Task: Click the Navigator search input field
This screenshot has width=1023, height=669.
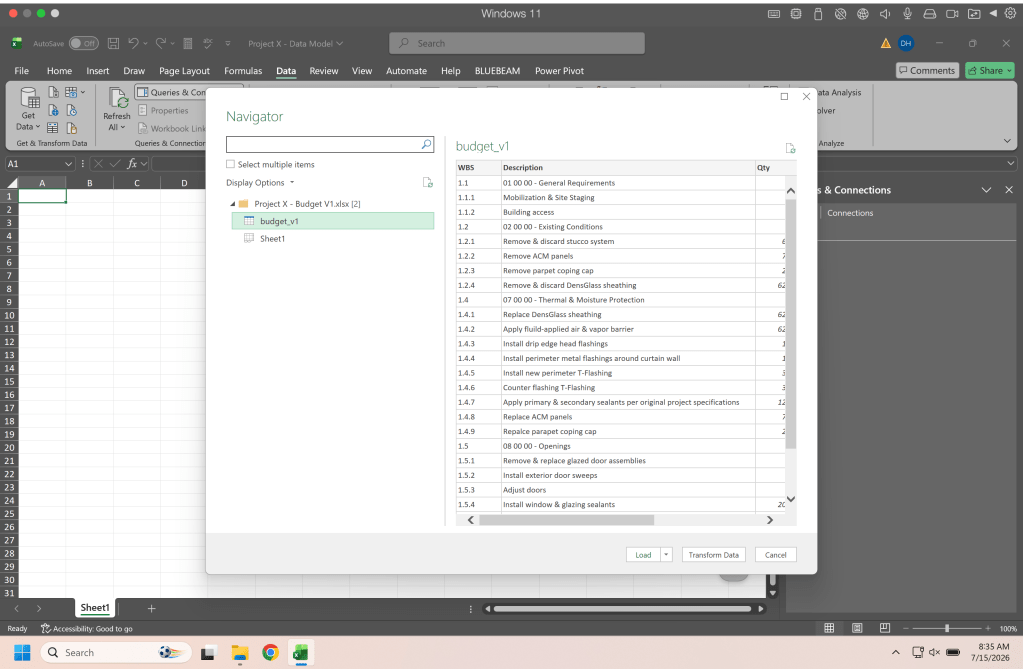Action: click(324, 144)
